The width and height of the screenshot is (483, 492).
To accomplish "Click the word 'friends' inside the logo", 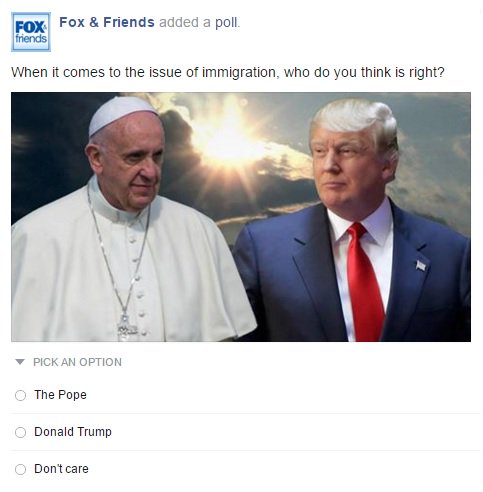I will point(31,39).
